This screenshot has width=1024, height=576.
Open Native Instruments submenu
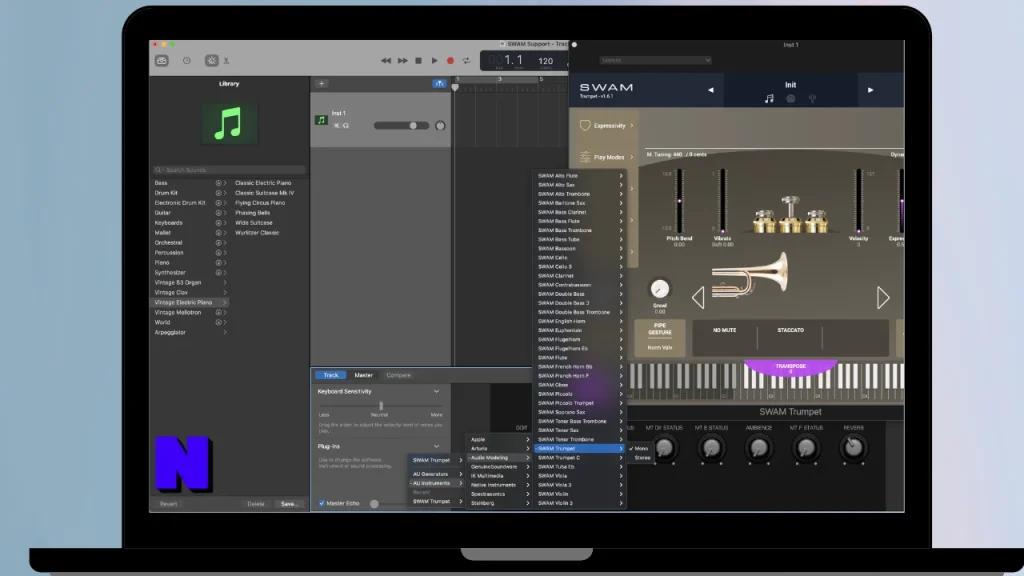(x=499, y=485)
